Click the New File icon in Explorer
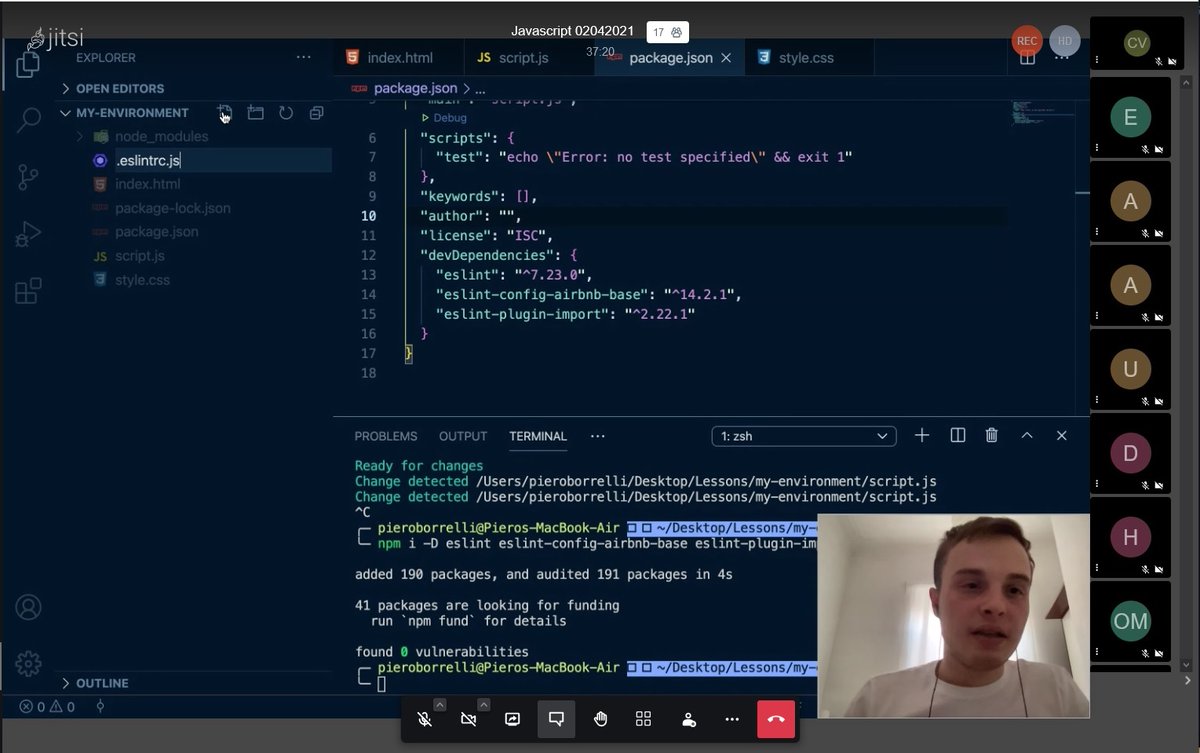1200x753 pixels. pyautogui.click(x=225, y=113)
